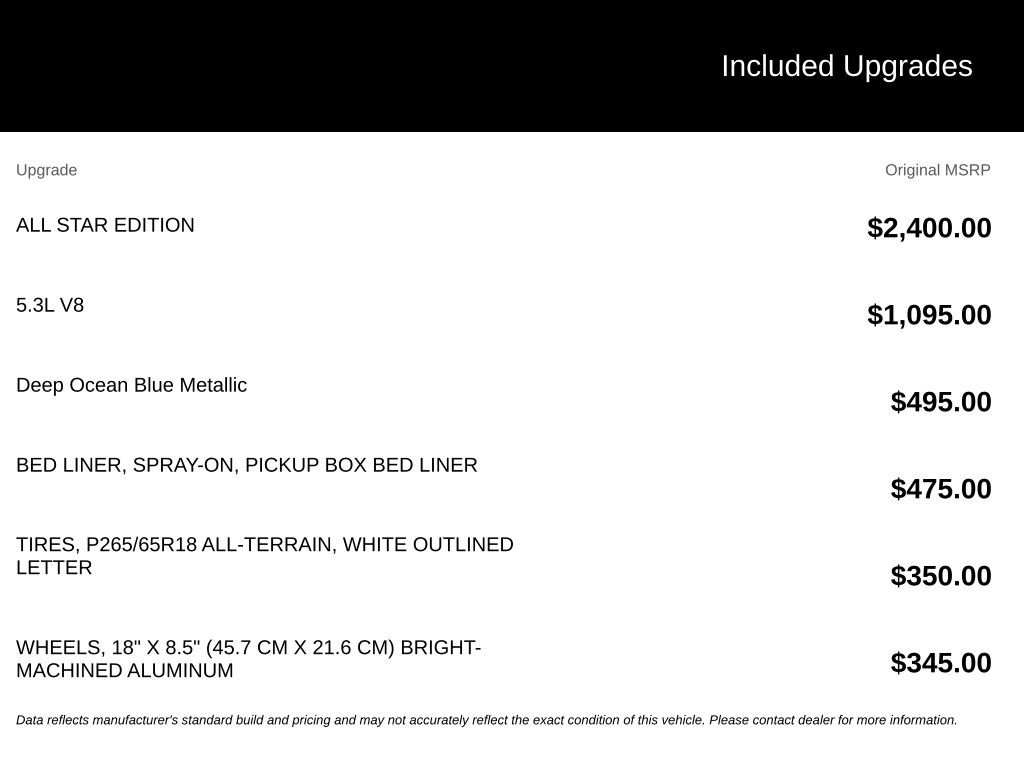
Task: Click the ALL STAR EDITION upgrade name
Action: point(105,225)
